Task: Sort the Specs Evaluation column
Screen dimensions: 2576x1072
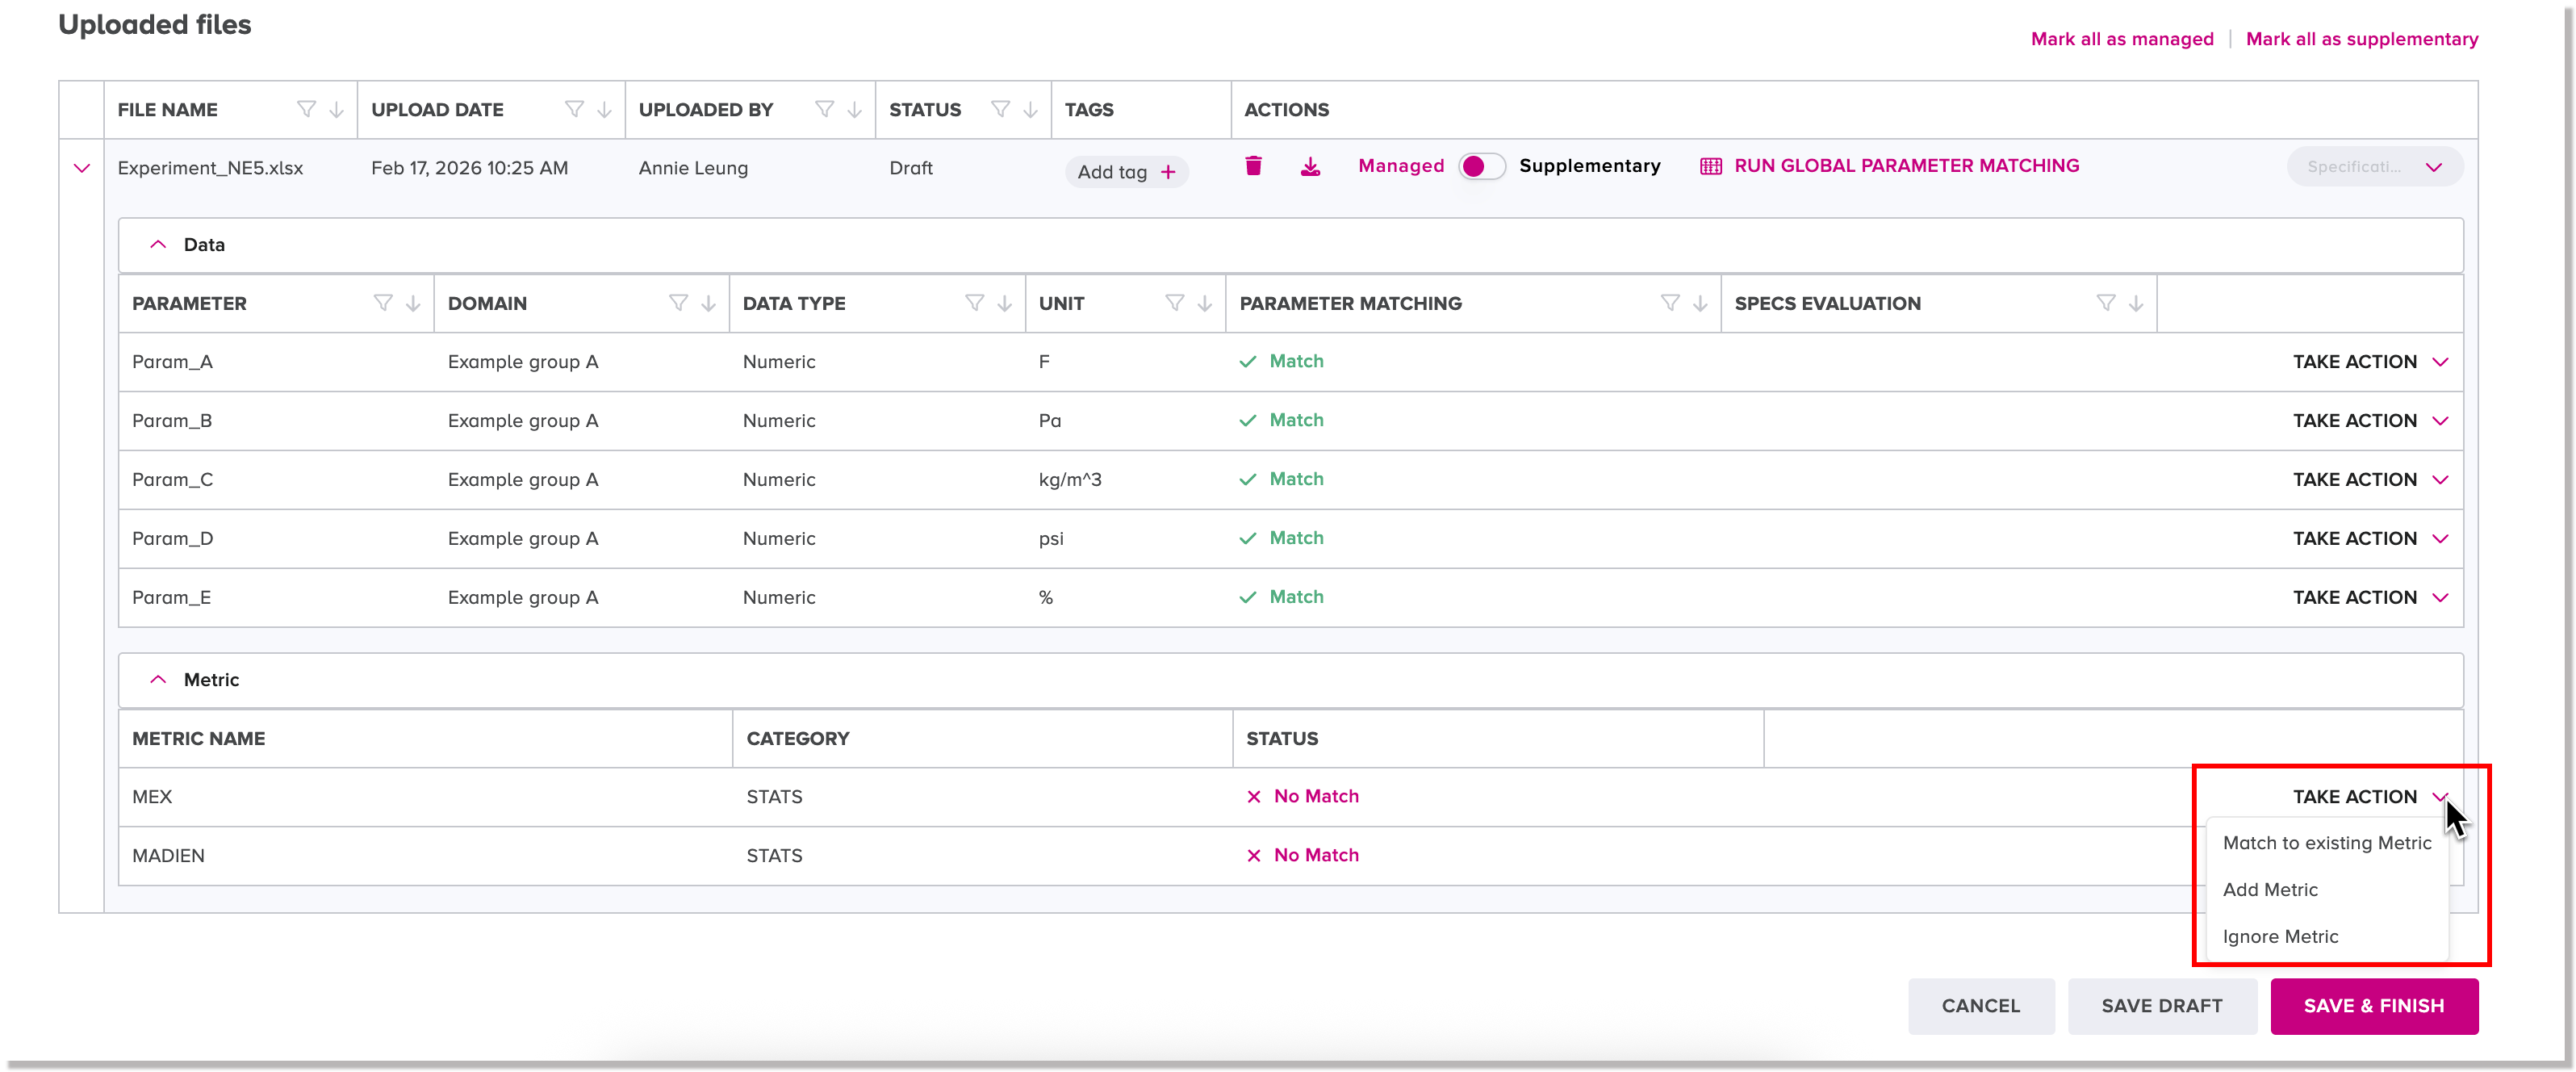Action: click(x=2136, y=303)
